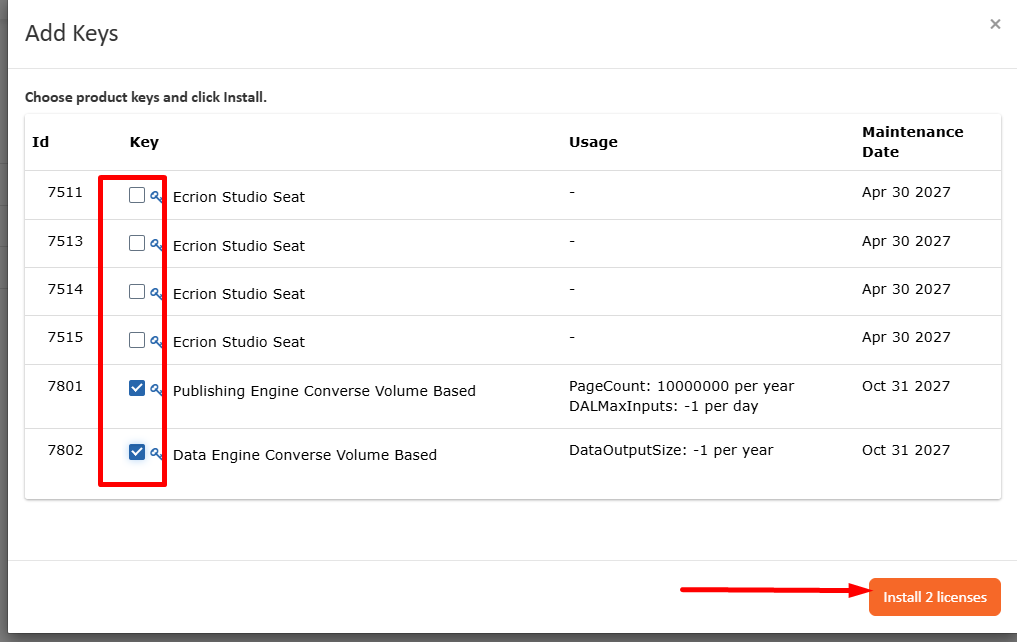1017x642 pixels.
Task: Click the key icon in row 7511
Action: pyautogui.click(x=156, y=196)
